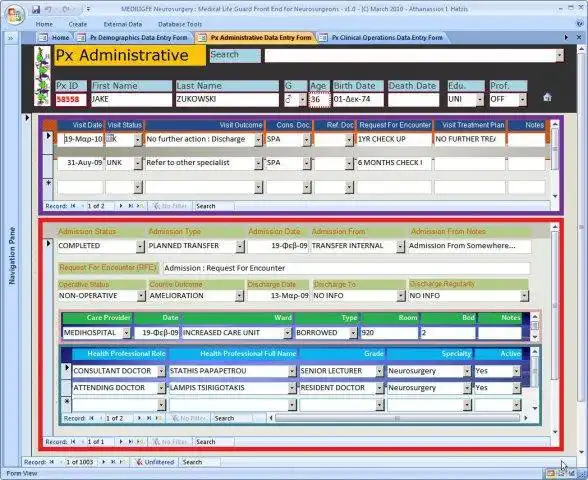
Task: Click the 31-Αυγ-09 visit date cell
Action: (80, 163)
